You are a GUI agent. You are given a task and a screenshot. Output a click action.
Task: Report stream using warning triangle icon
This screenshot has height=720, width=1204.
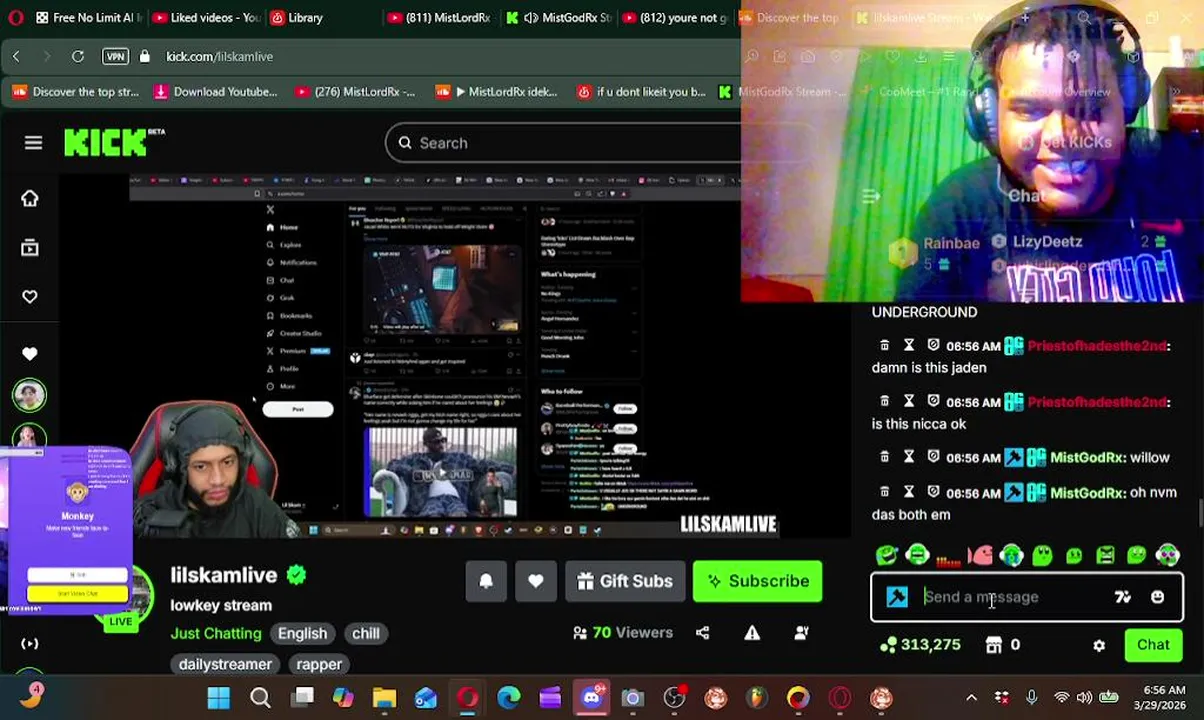[x=752, y=632]
